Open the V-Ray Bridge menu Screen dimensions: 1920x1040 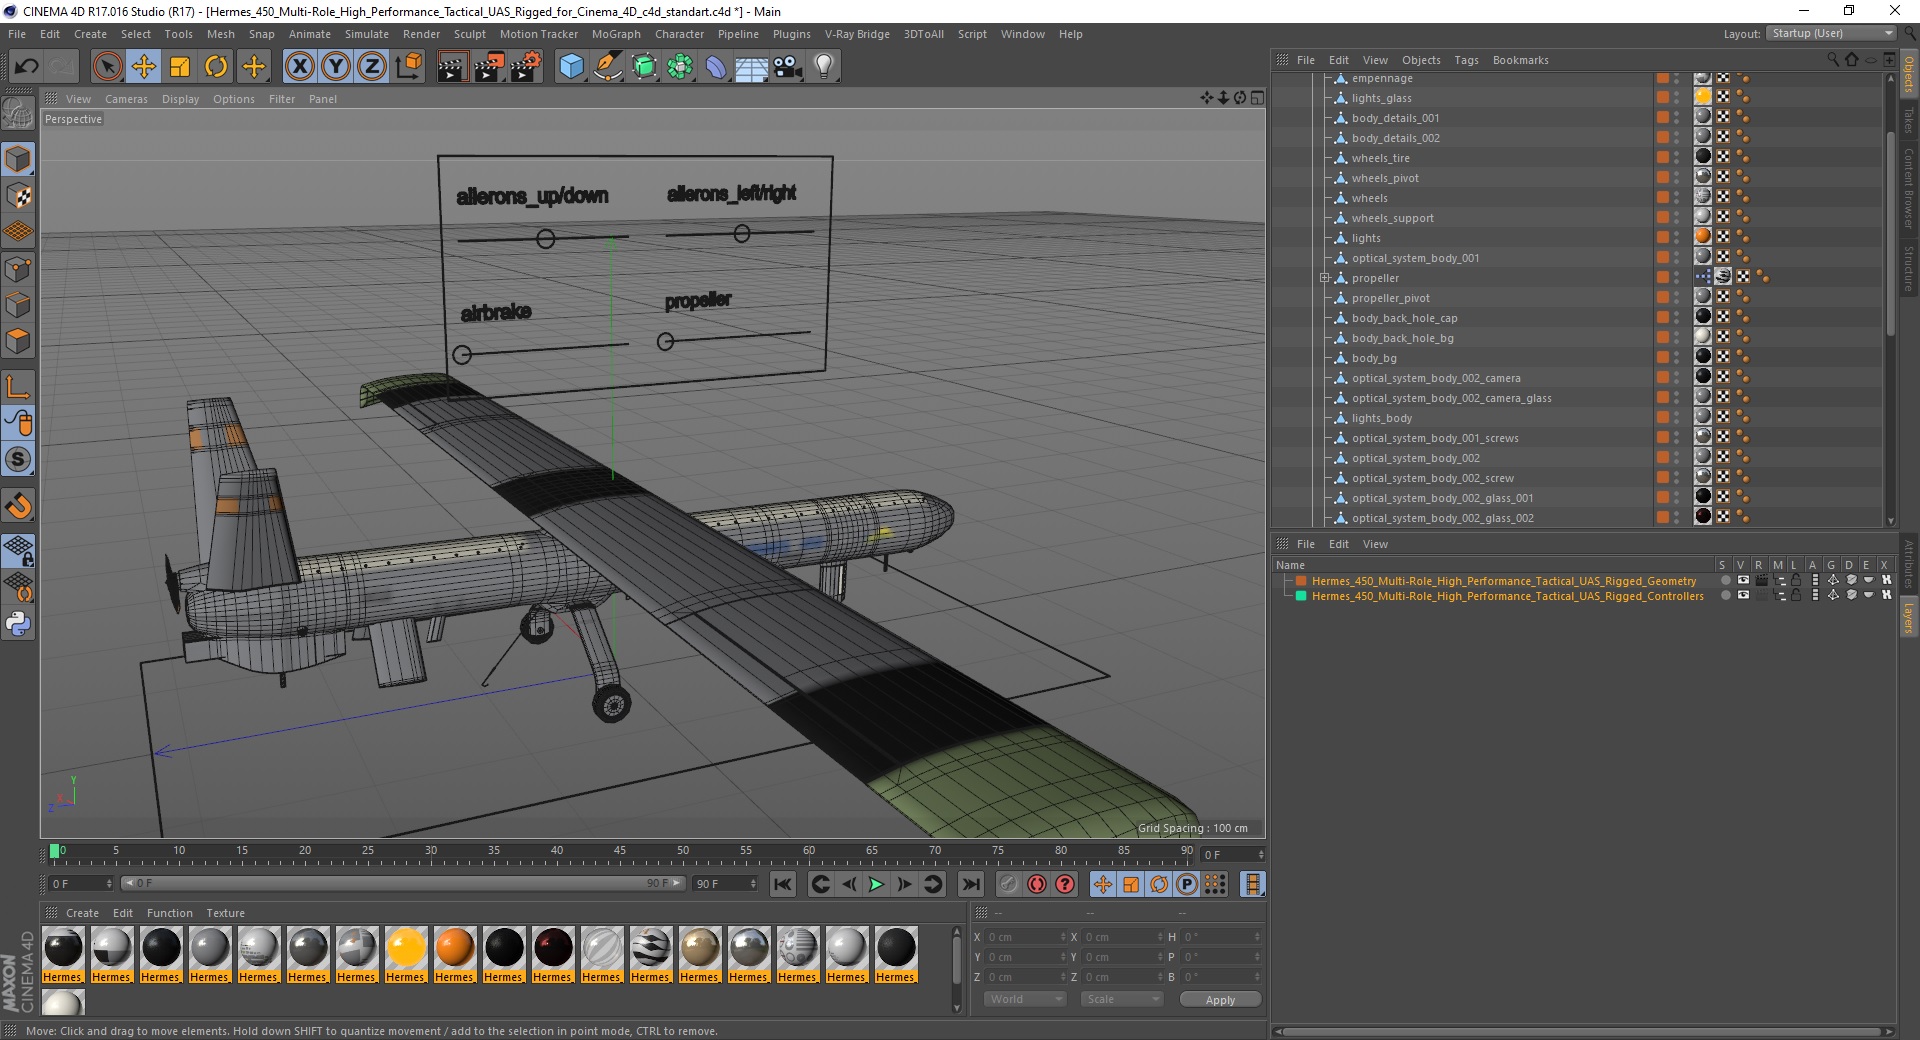(857, 34)
